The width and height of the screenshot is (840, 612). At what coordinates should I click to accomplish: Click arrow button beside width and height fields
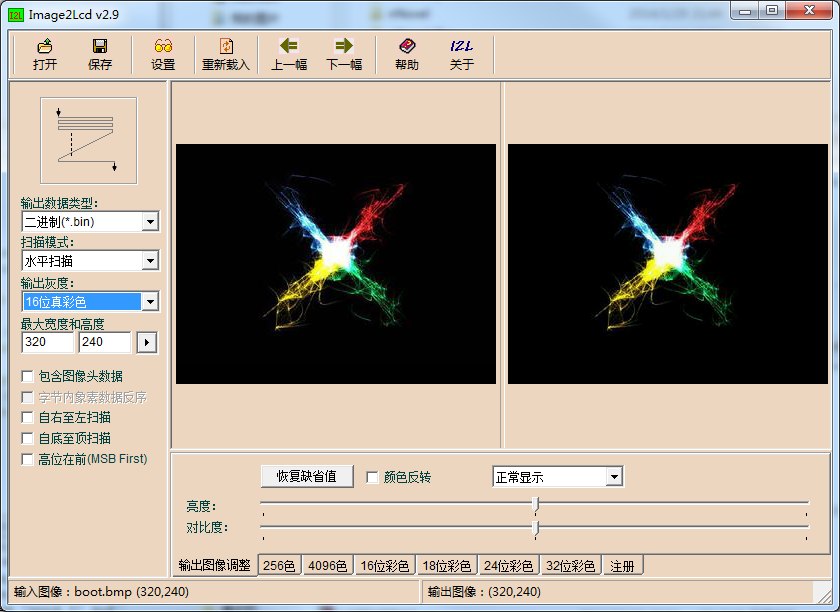pos(147,342)
